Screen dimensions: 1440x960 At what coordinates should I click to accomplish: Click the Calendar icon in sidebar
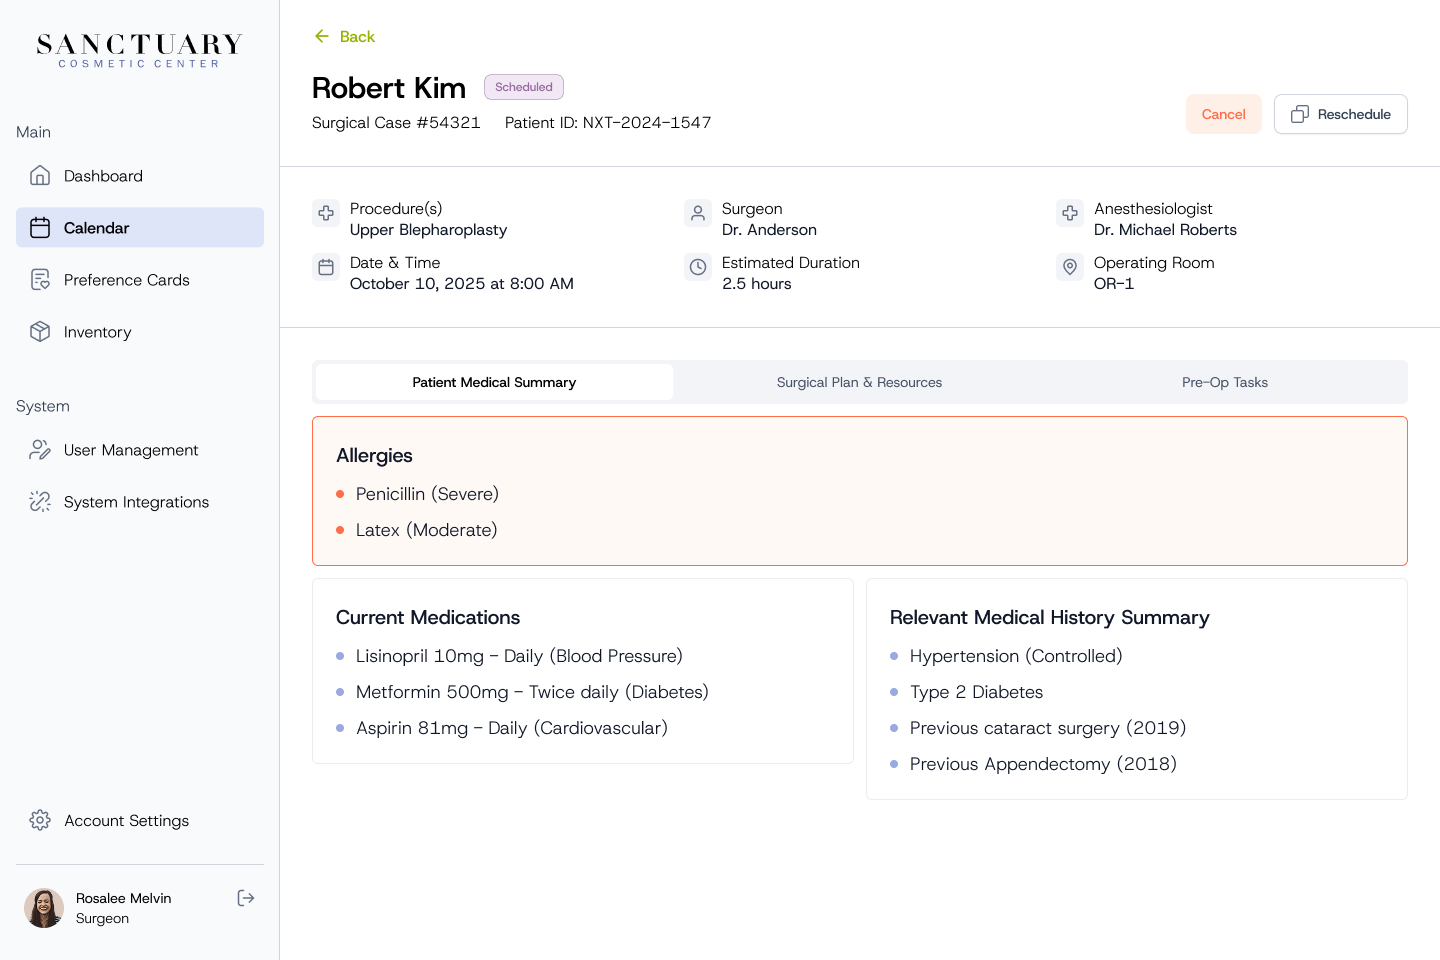tap(40, 228)
